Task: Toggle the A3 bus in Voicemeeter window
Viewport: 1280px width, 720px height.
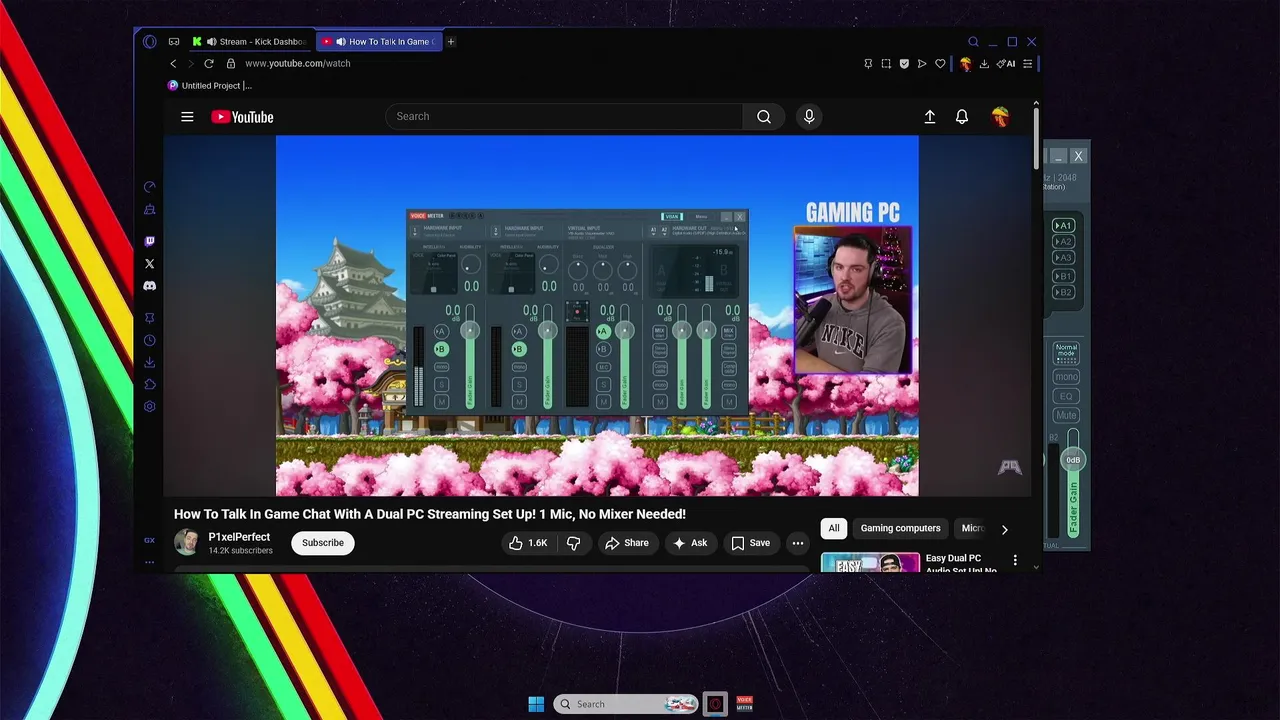Action: 1064,257
